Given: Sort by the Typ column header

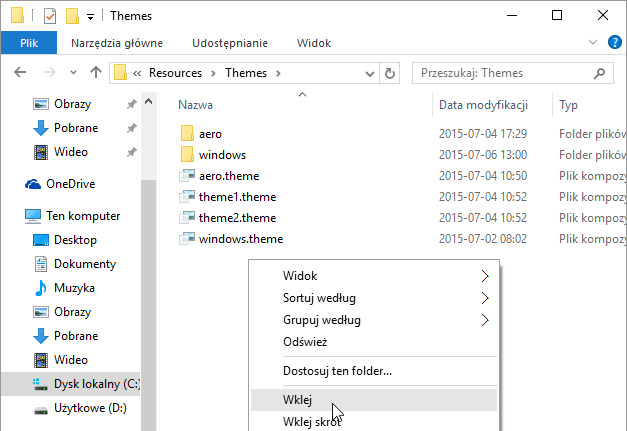Looking at the screenshot, I should pyautogui.click(x=568, y=105).
